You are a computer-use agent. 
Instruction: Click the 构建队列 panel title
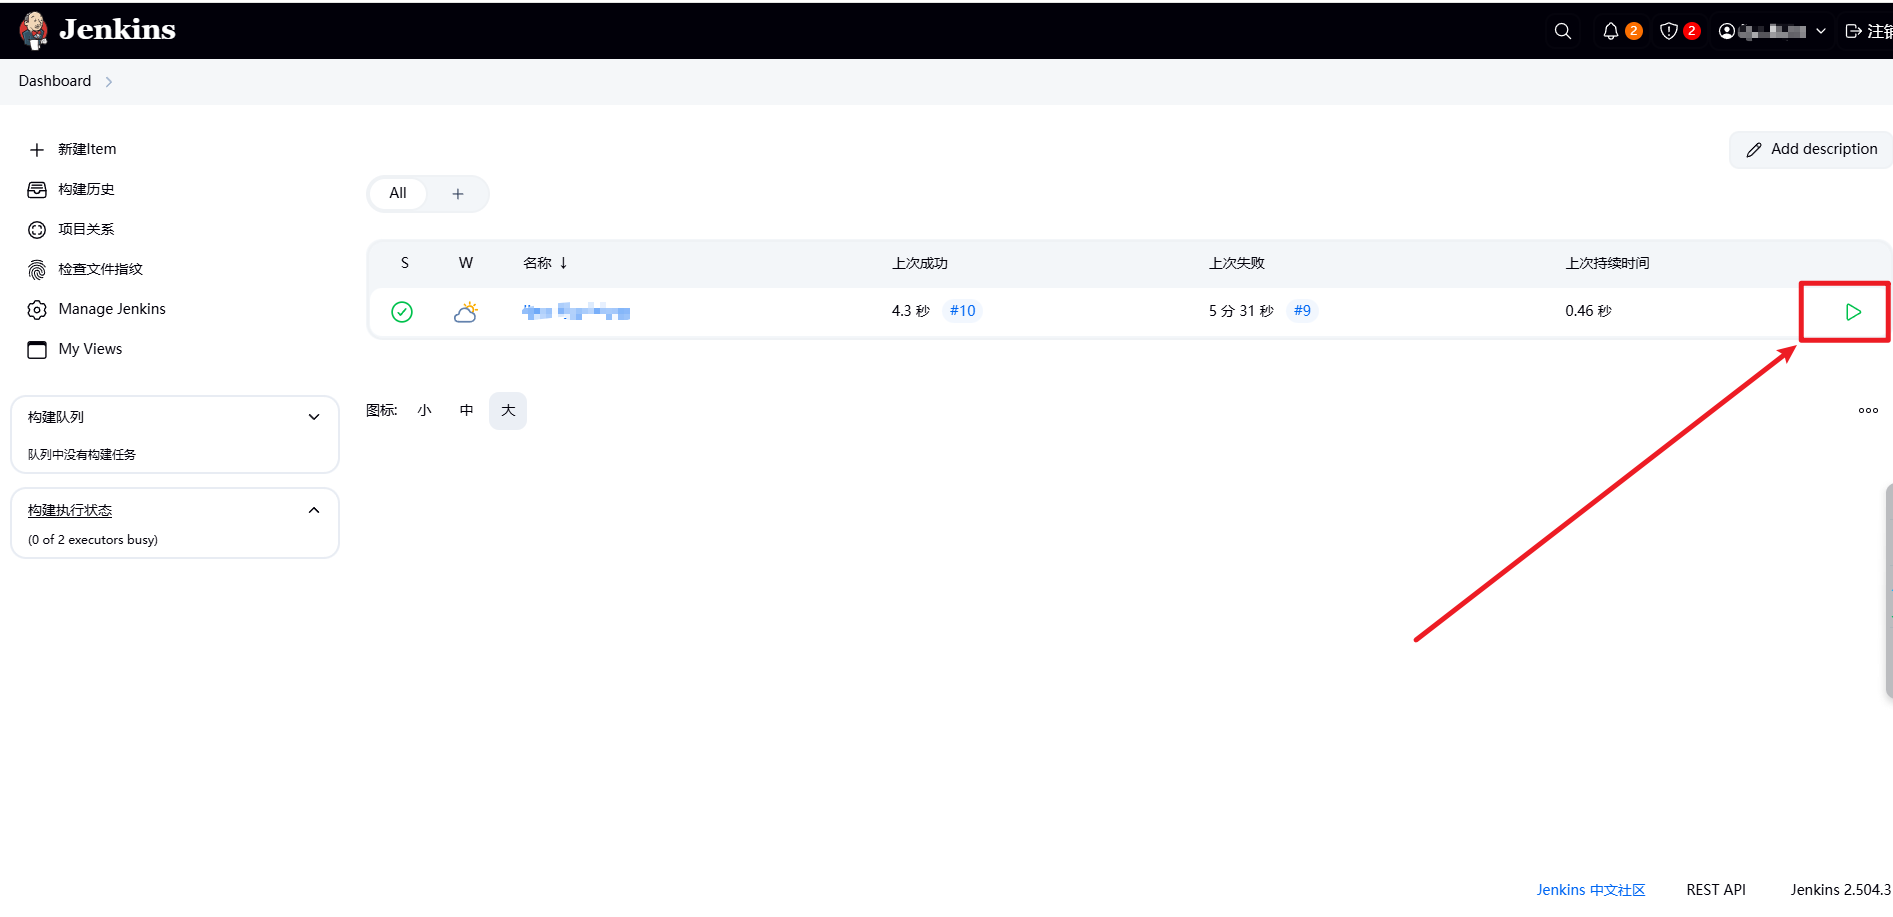click(x=56, y=417)
